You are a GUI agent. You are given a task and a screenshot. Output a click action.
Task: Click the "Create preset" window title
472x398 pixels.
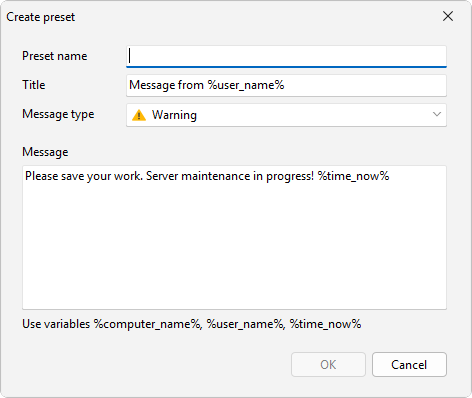coord(41,17)
